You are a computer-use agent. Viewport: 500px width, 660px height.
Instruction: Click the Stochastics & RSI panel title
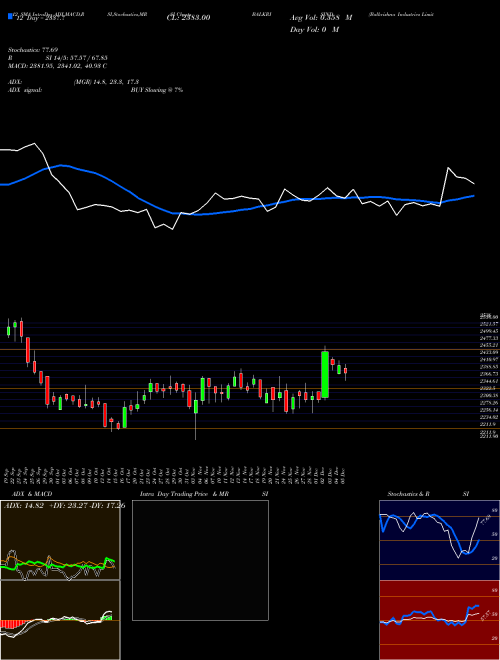click(428, 494)
